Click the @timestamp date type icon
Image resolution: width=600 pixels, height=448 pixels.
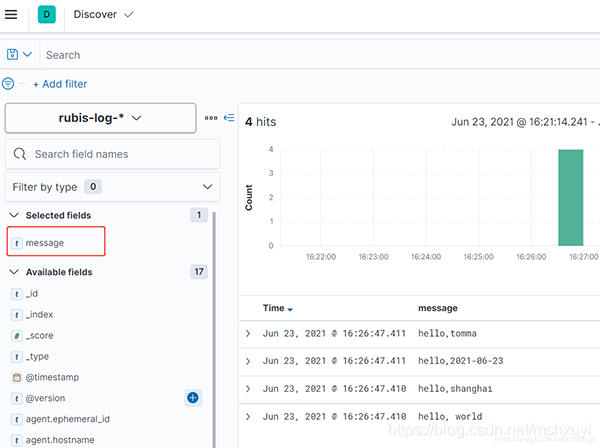coord(16,378)
